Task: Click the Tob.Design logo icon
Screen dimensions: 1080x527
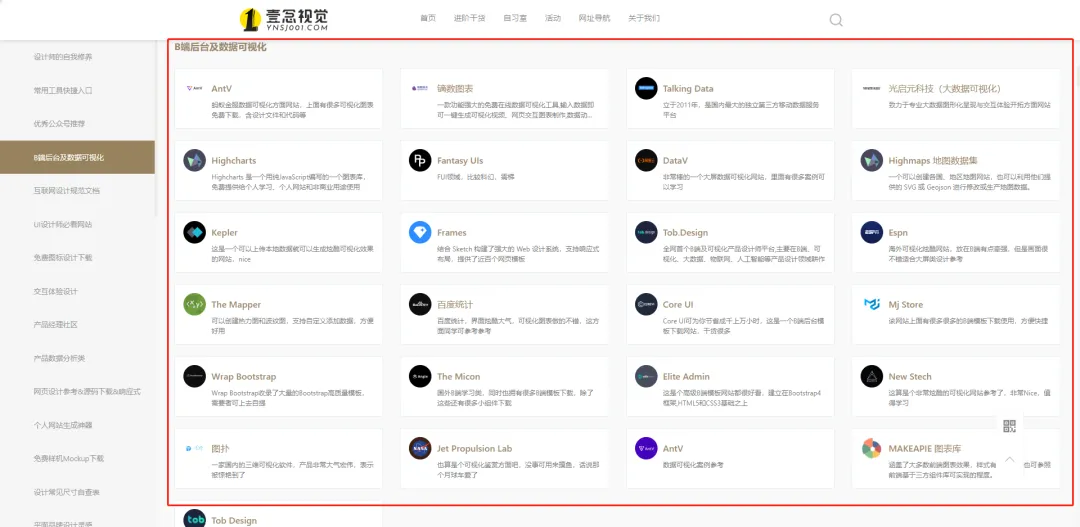Action: point(646,232)
